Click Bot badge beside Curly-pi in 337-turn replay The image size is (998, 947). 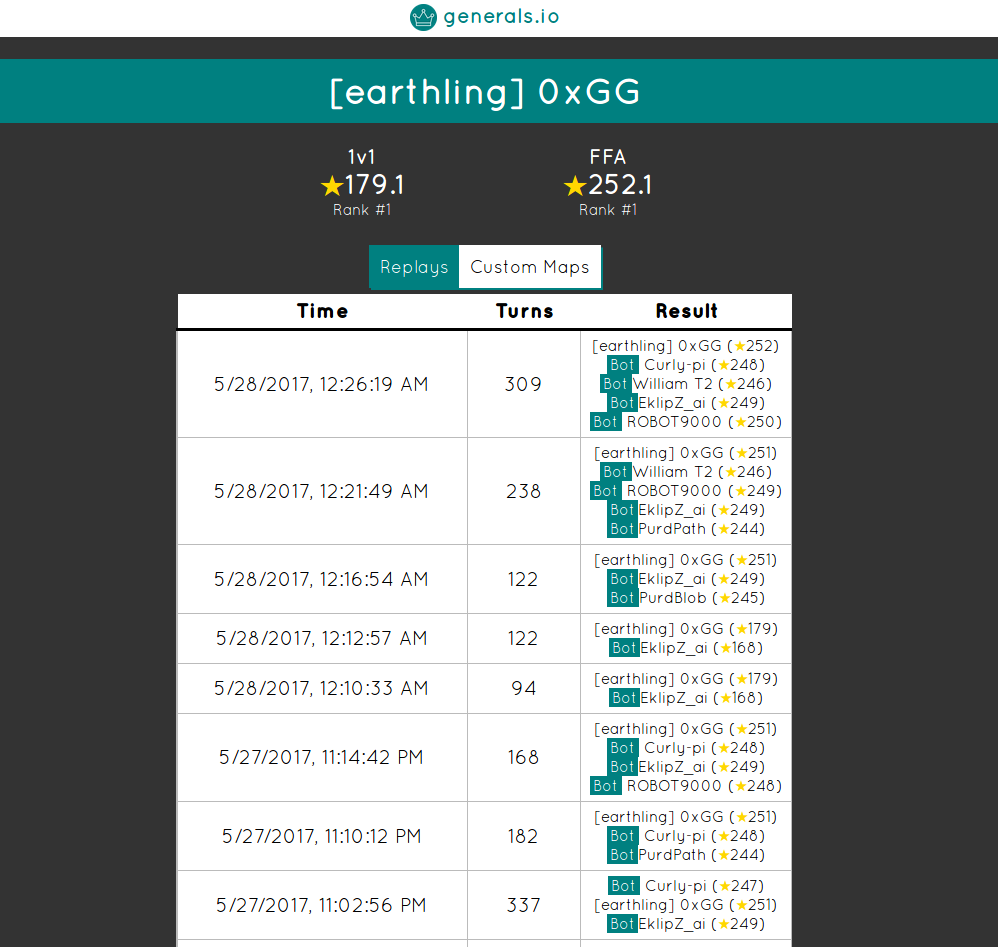click(623, 886)
